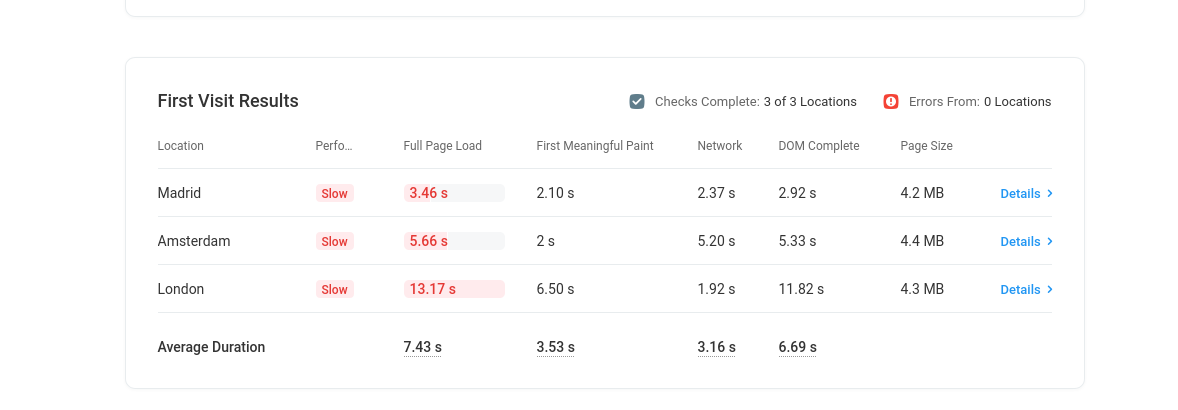Expand Madrid row chevron arrow
The image size is (1178, 410).
pos(1050,193)
